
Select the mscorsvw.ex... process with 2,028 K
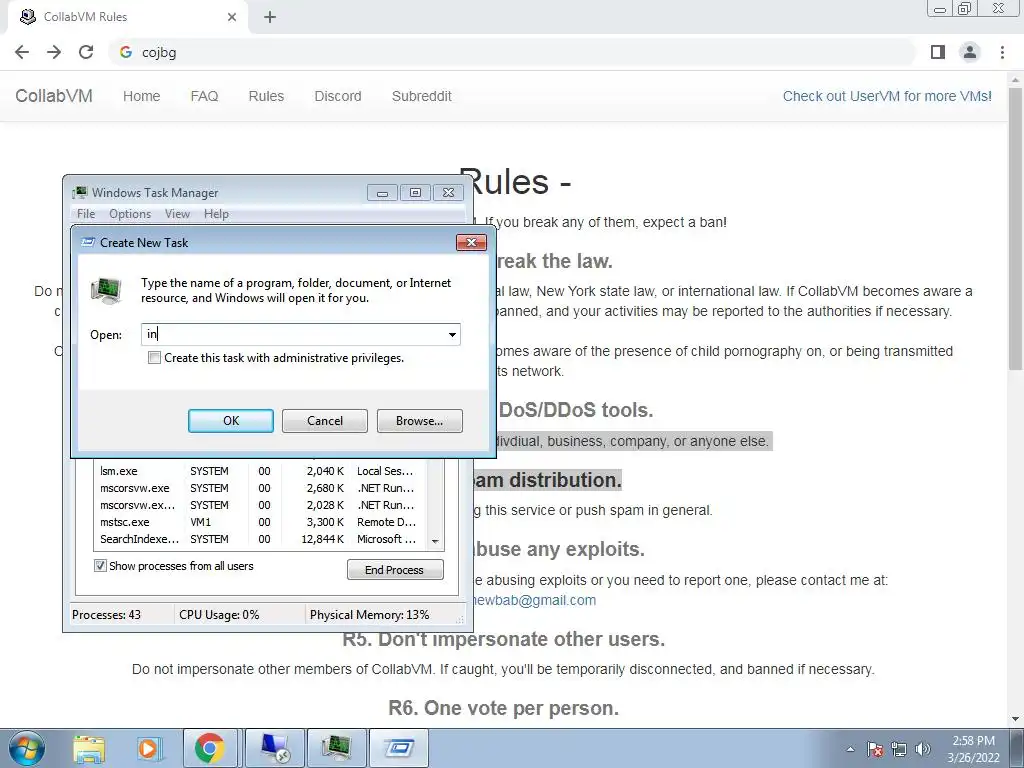point(260,505)
